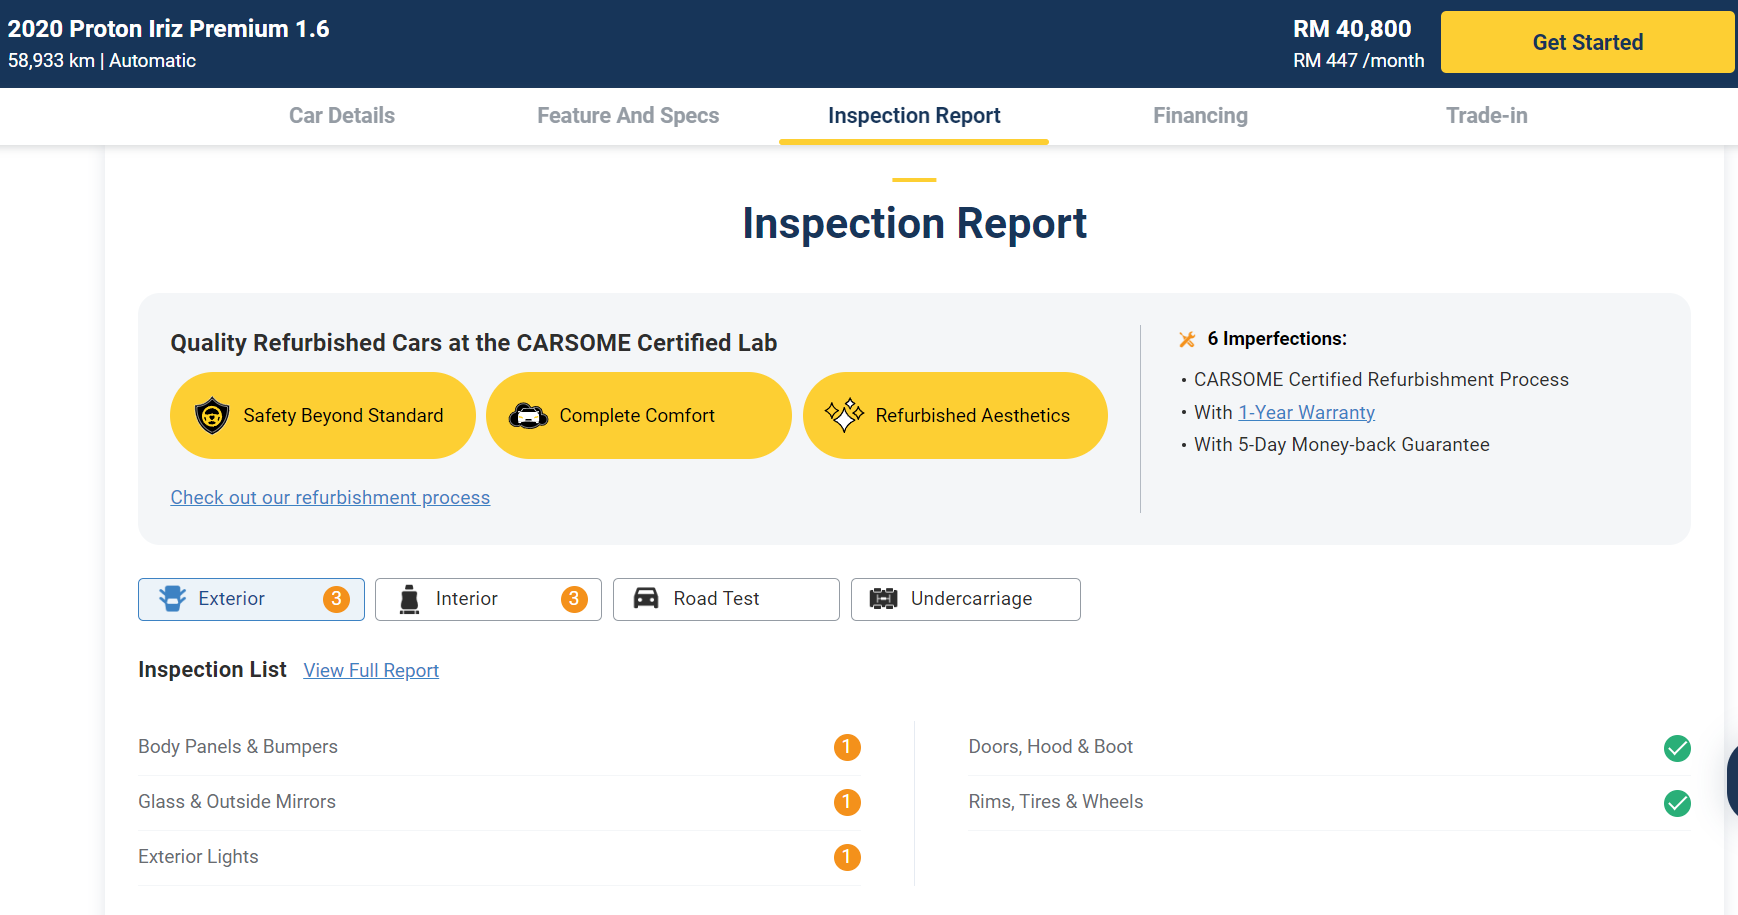1738x915 pixels.
Task: Click the Road Test car icon
Action: click(x=646, y=598)
